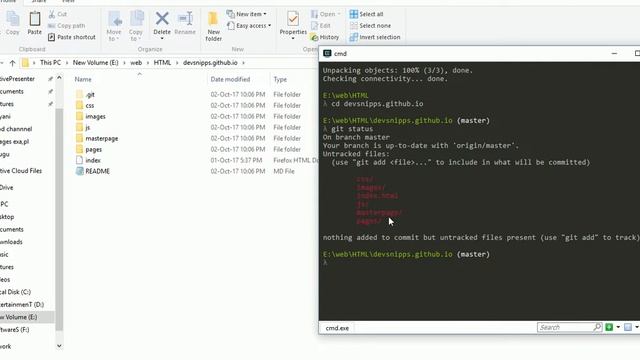This screenshot has height=360, width=640.
Task: Create a New folder from ribbon
Action: tap(213, 26)
